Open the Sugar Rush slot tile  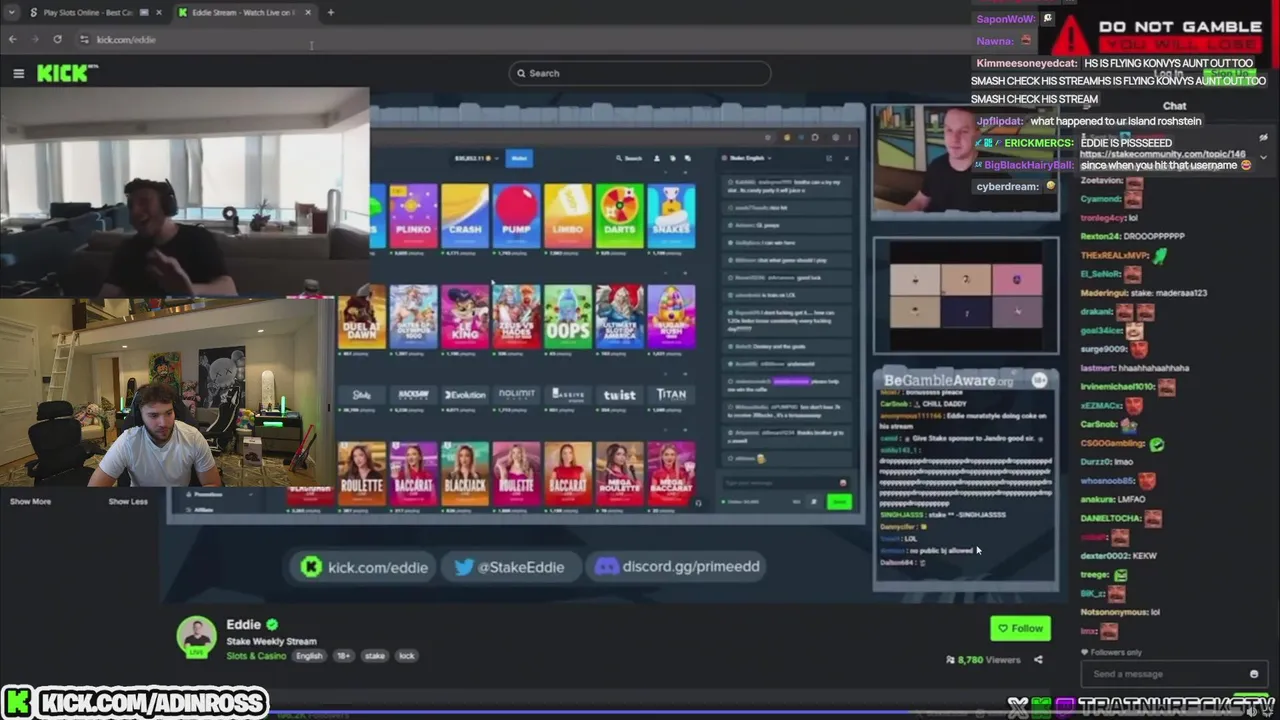pos(671,317)
